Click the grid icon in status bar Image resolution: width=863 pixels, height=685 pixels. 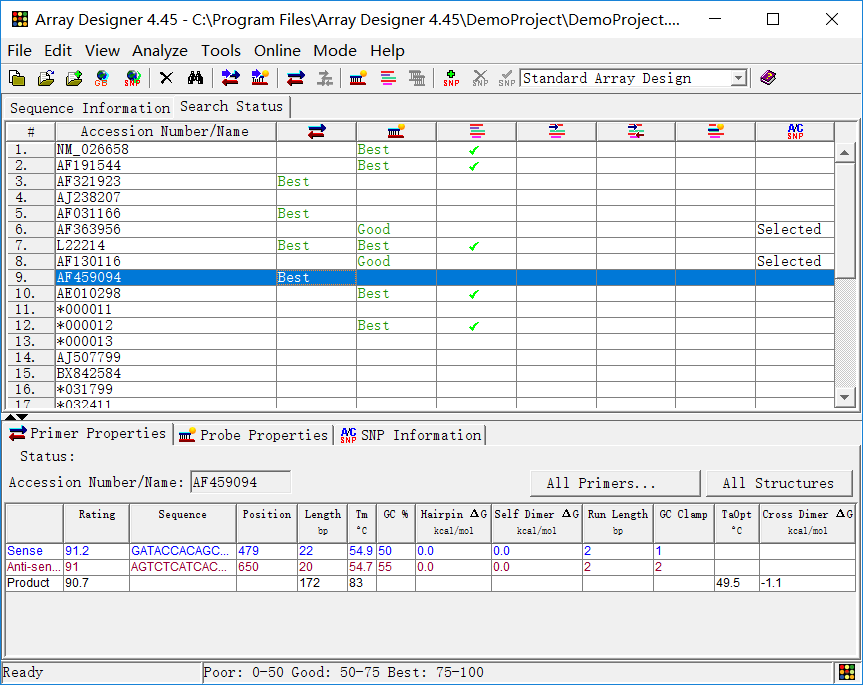click(846, 672)
